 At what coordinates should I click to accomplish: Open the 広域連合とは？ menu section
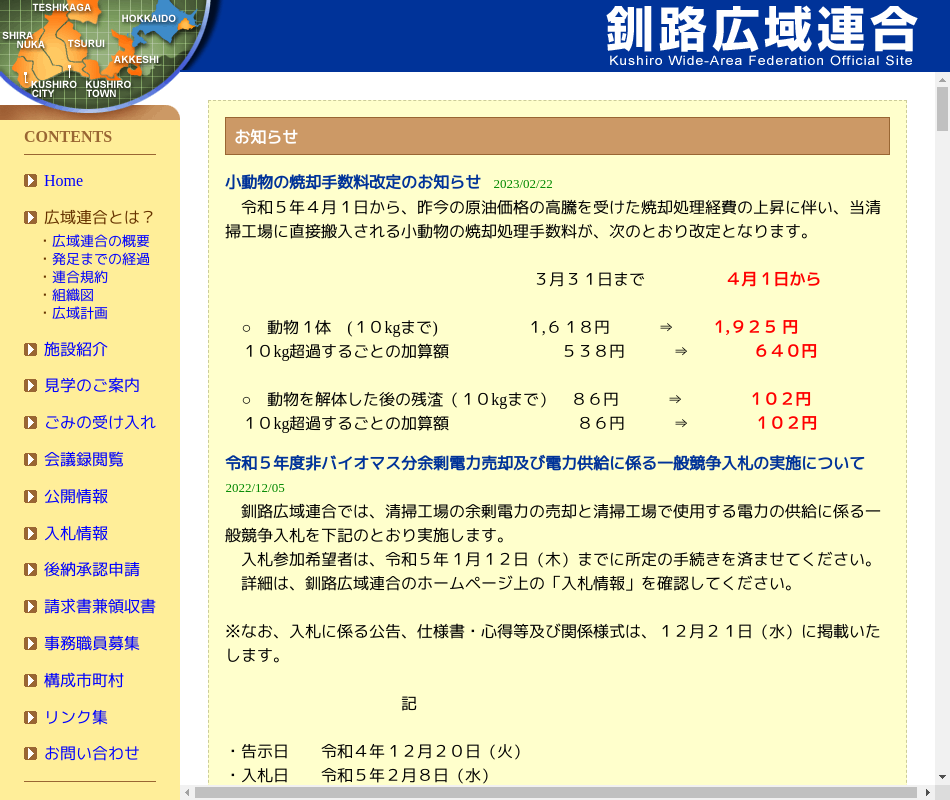pyautogui.click(x=99, y=217)
